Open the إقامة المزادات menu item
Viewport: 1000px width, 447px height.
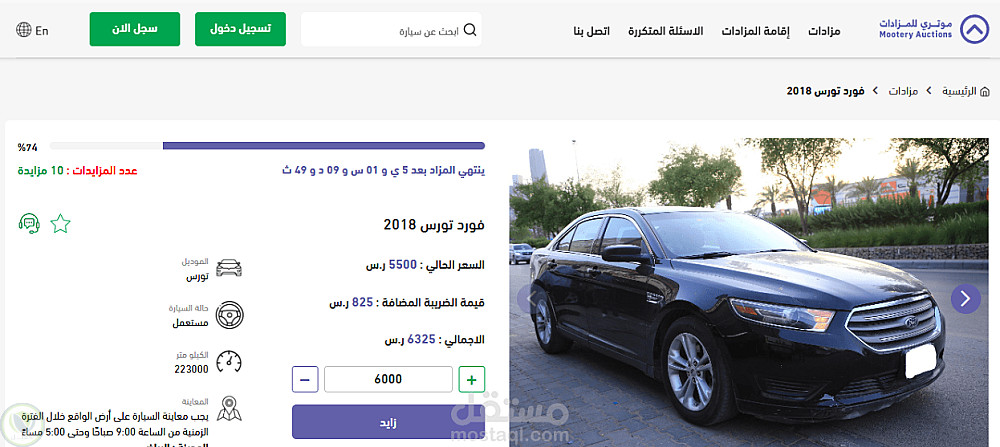(755, 31)
